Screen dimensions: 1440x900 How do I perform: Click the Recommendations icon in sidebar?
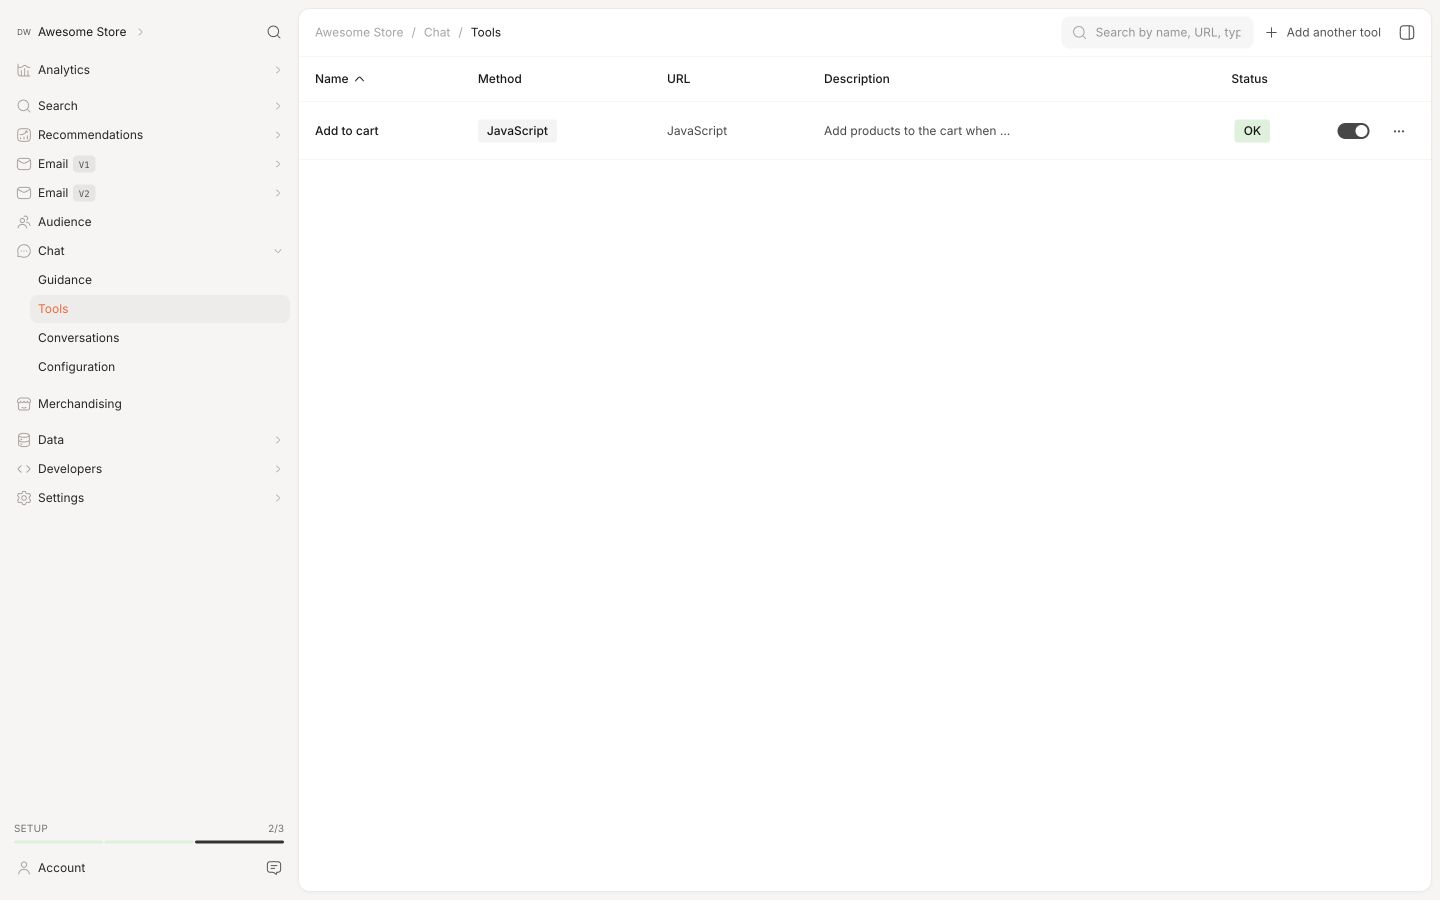click(24, 135)
